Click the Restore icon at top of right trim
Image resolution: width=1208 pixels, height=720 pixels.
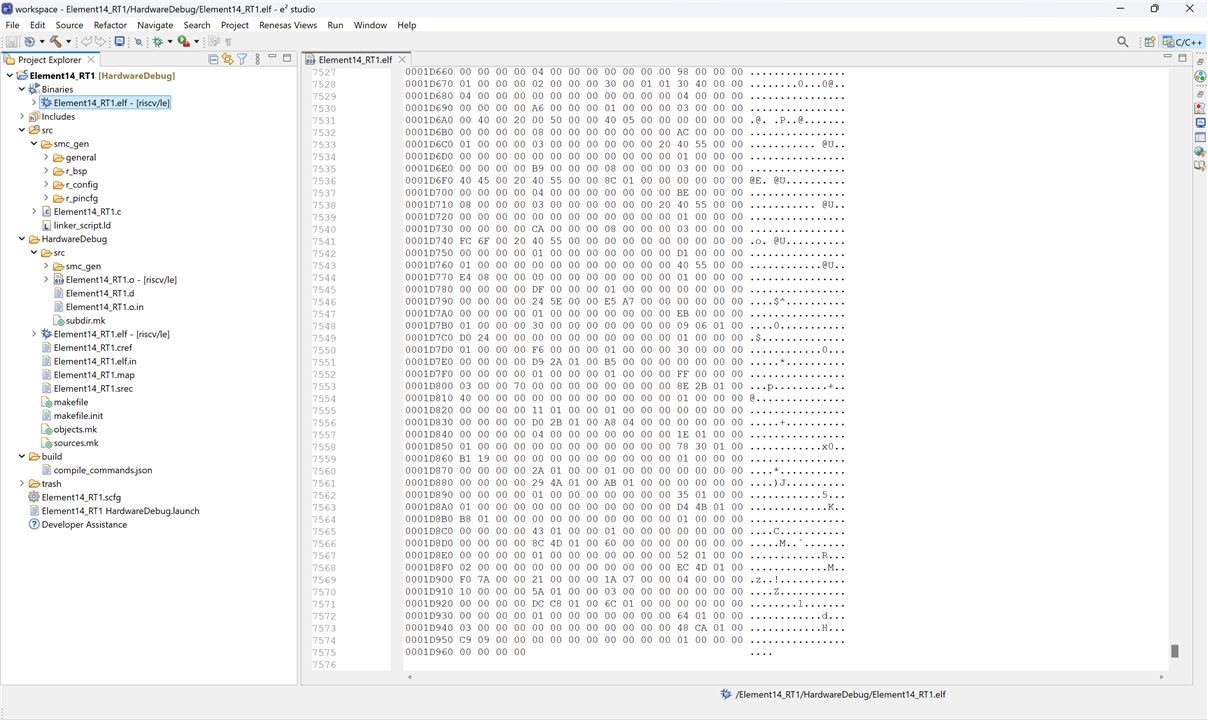[x=1200, y=62]
